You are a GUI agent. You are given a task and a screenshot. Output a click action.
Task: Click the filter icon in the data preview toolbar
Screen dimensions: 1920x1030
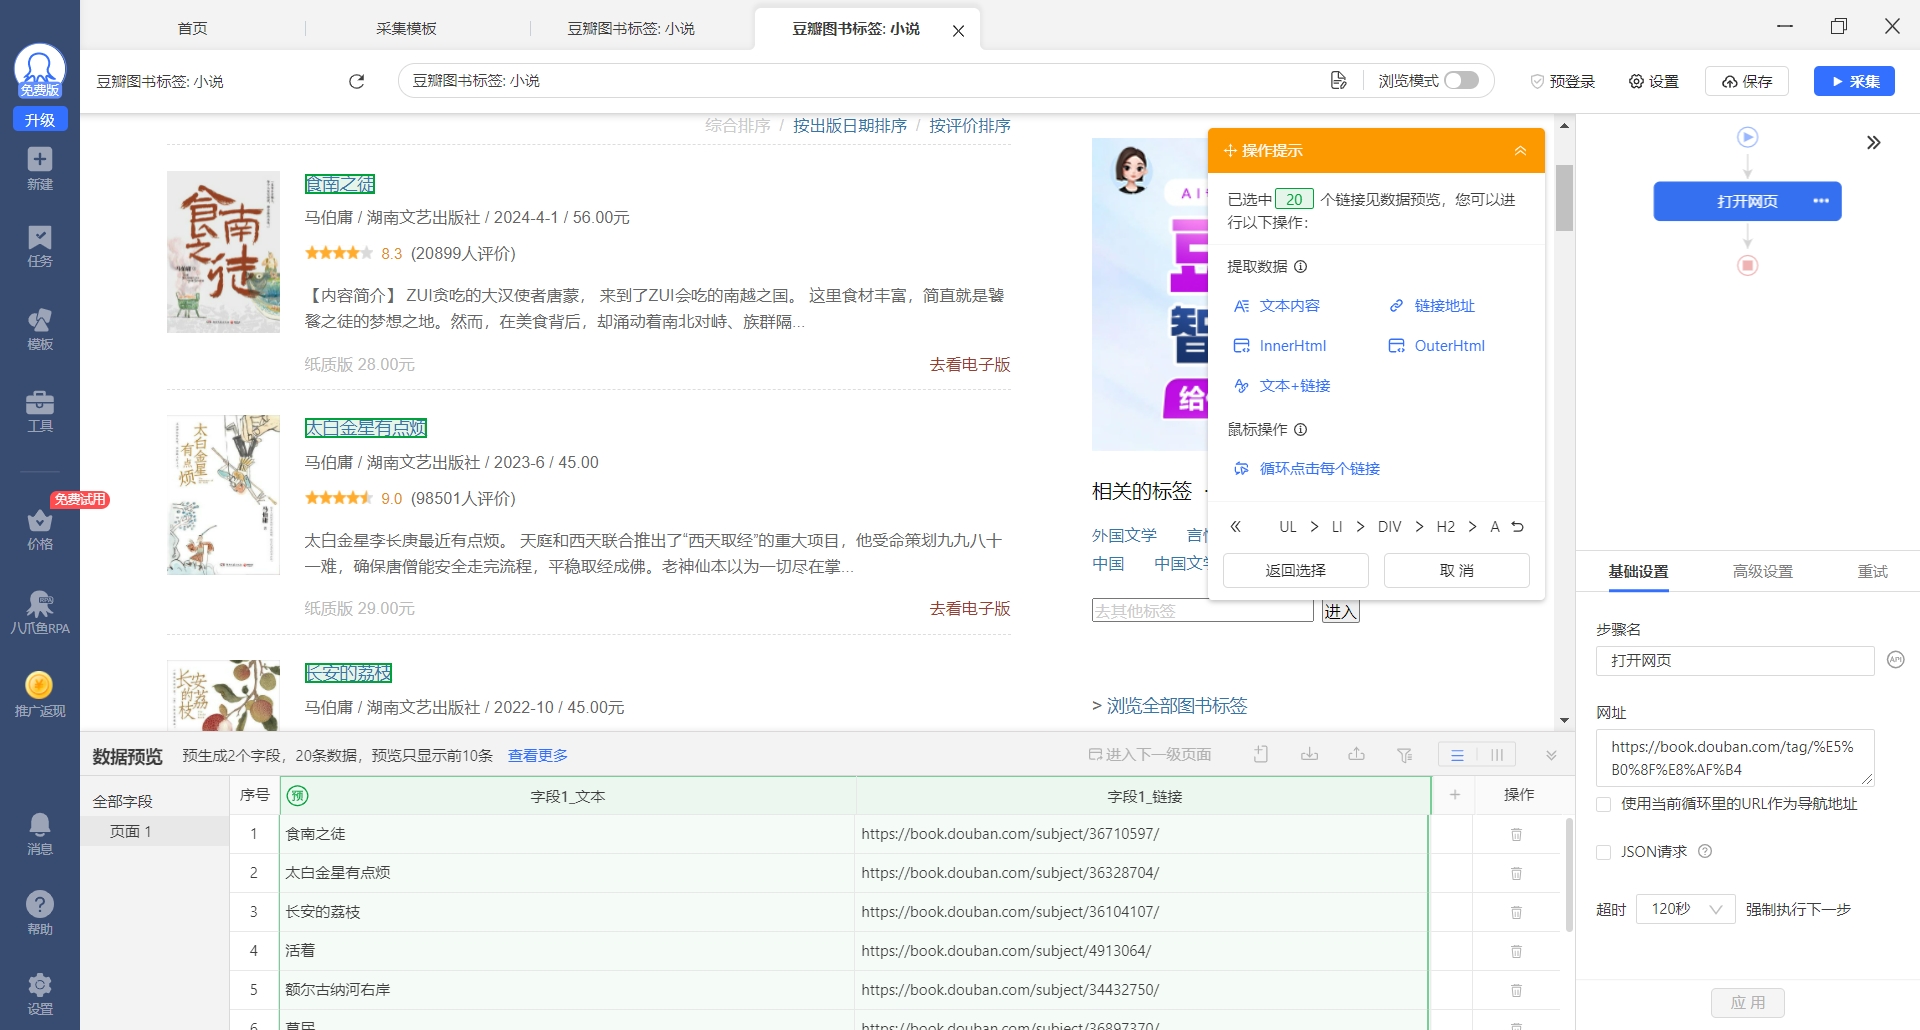[x=1404, y=755]
